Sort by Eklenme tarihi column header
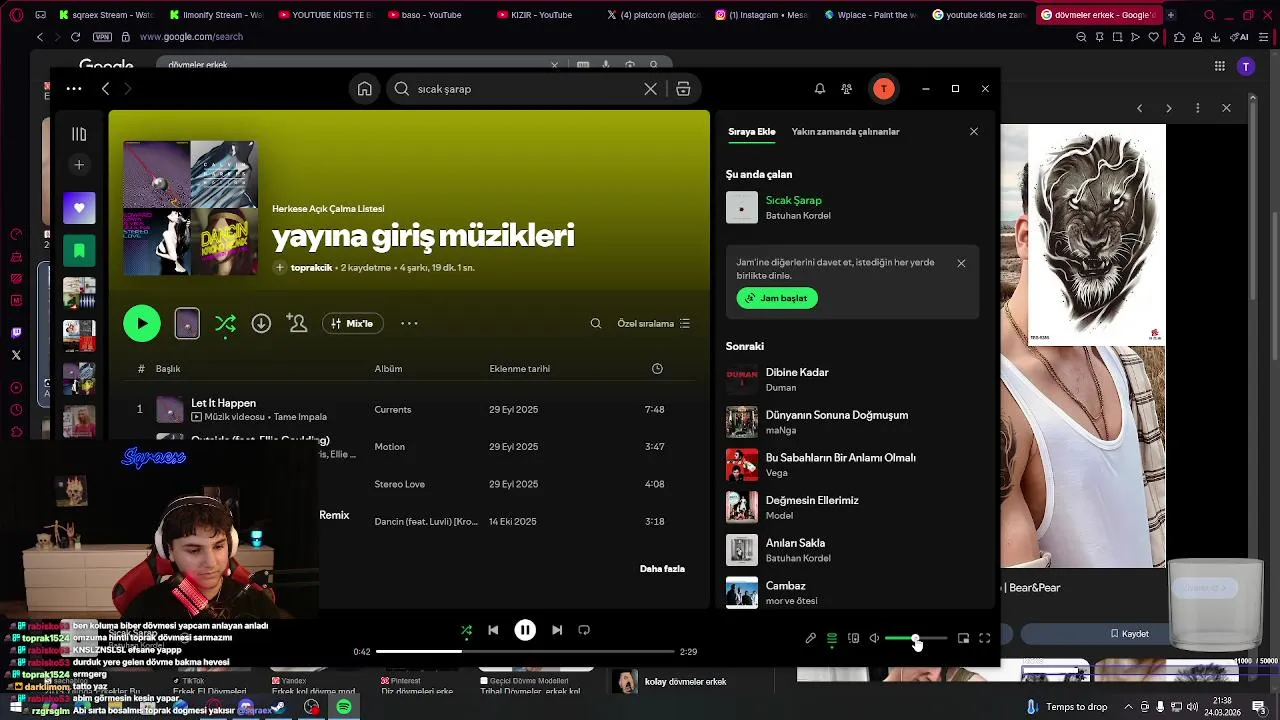Viewport: 1280px width, 720px height. (519, 369)
